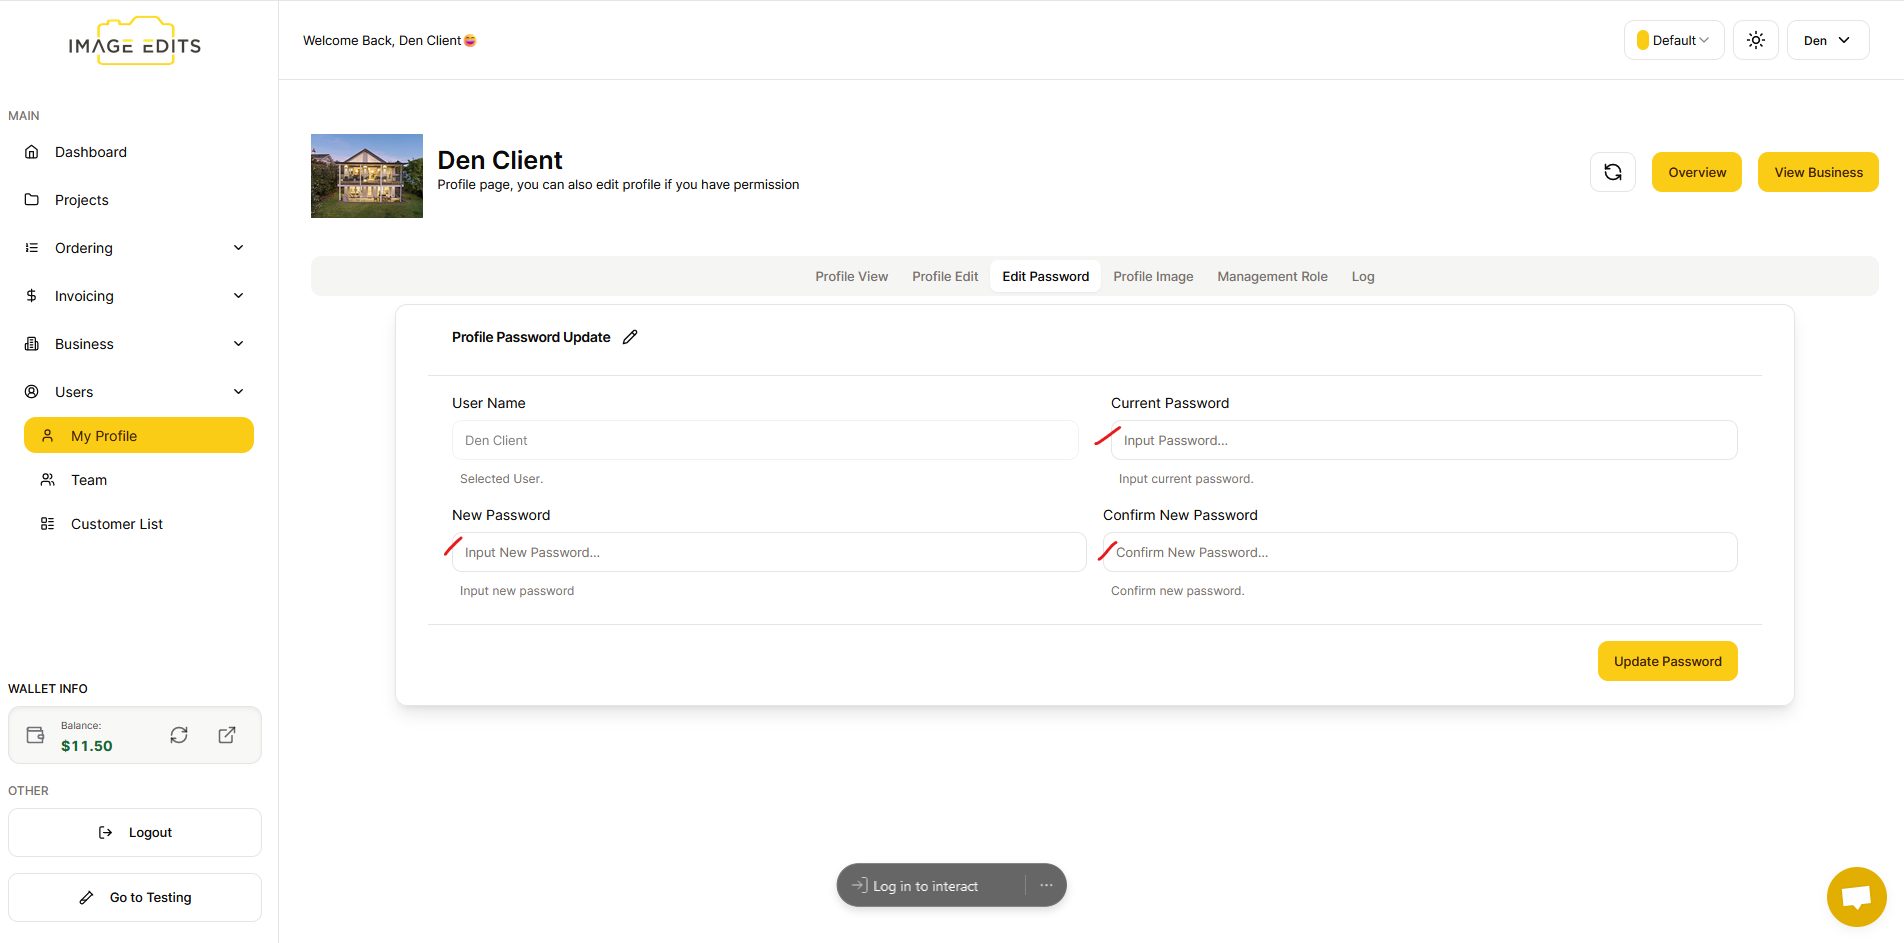Open the chat bubble widget
This screenshot has width=1904, height=943.
click(x=1856, y=896)
